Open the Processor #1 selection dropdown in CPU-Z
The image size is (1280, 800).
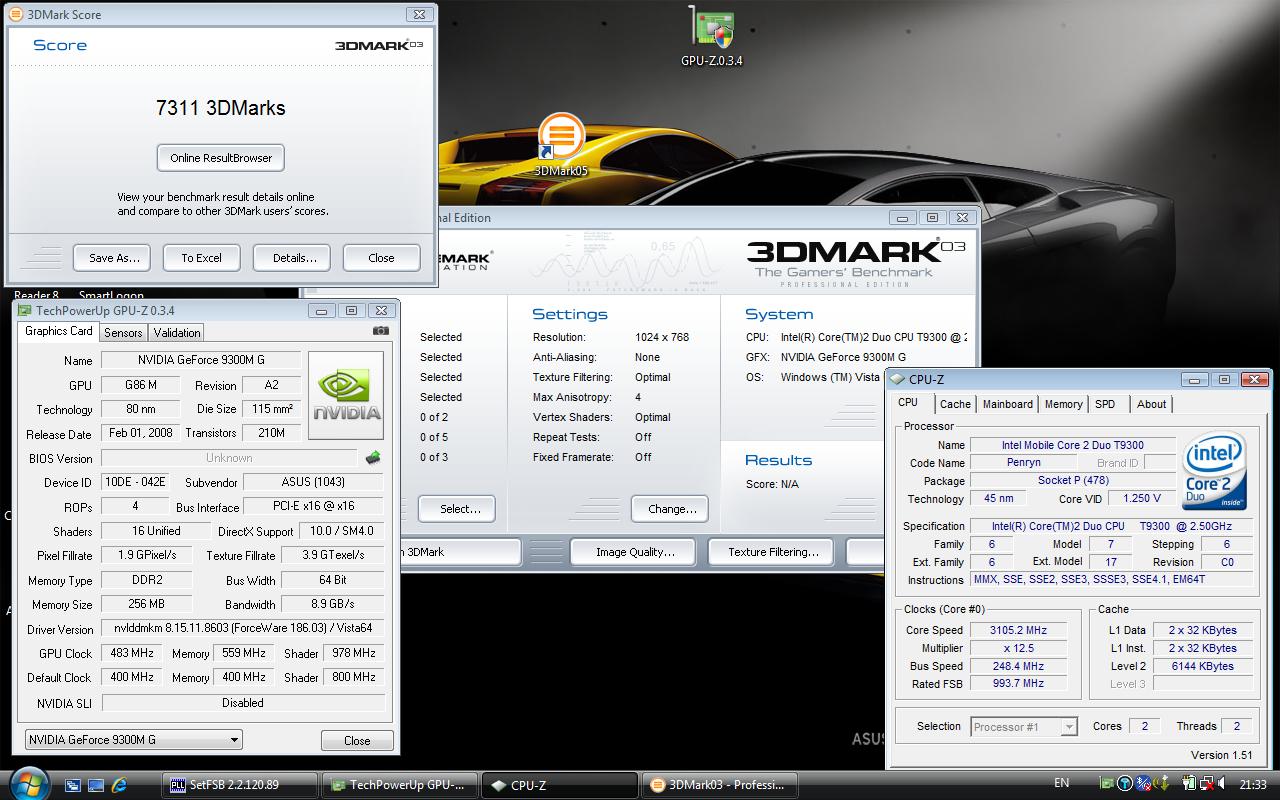tap(1024, 727)
